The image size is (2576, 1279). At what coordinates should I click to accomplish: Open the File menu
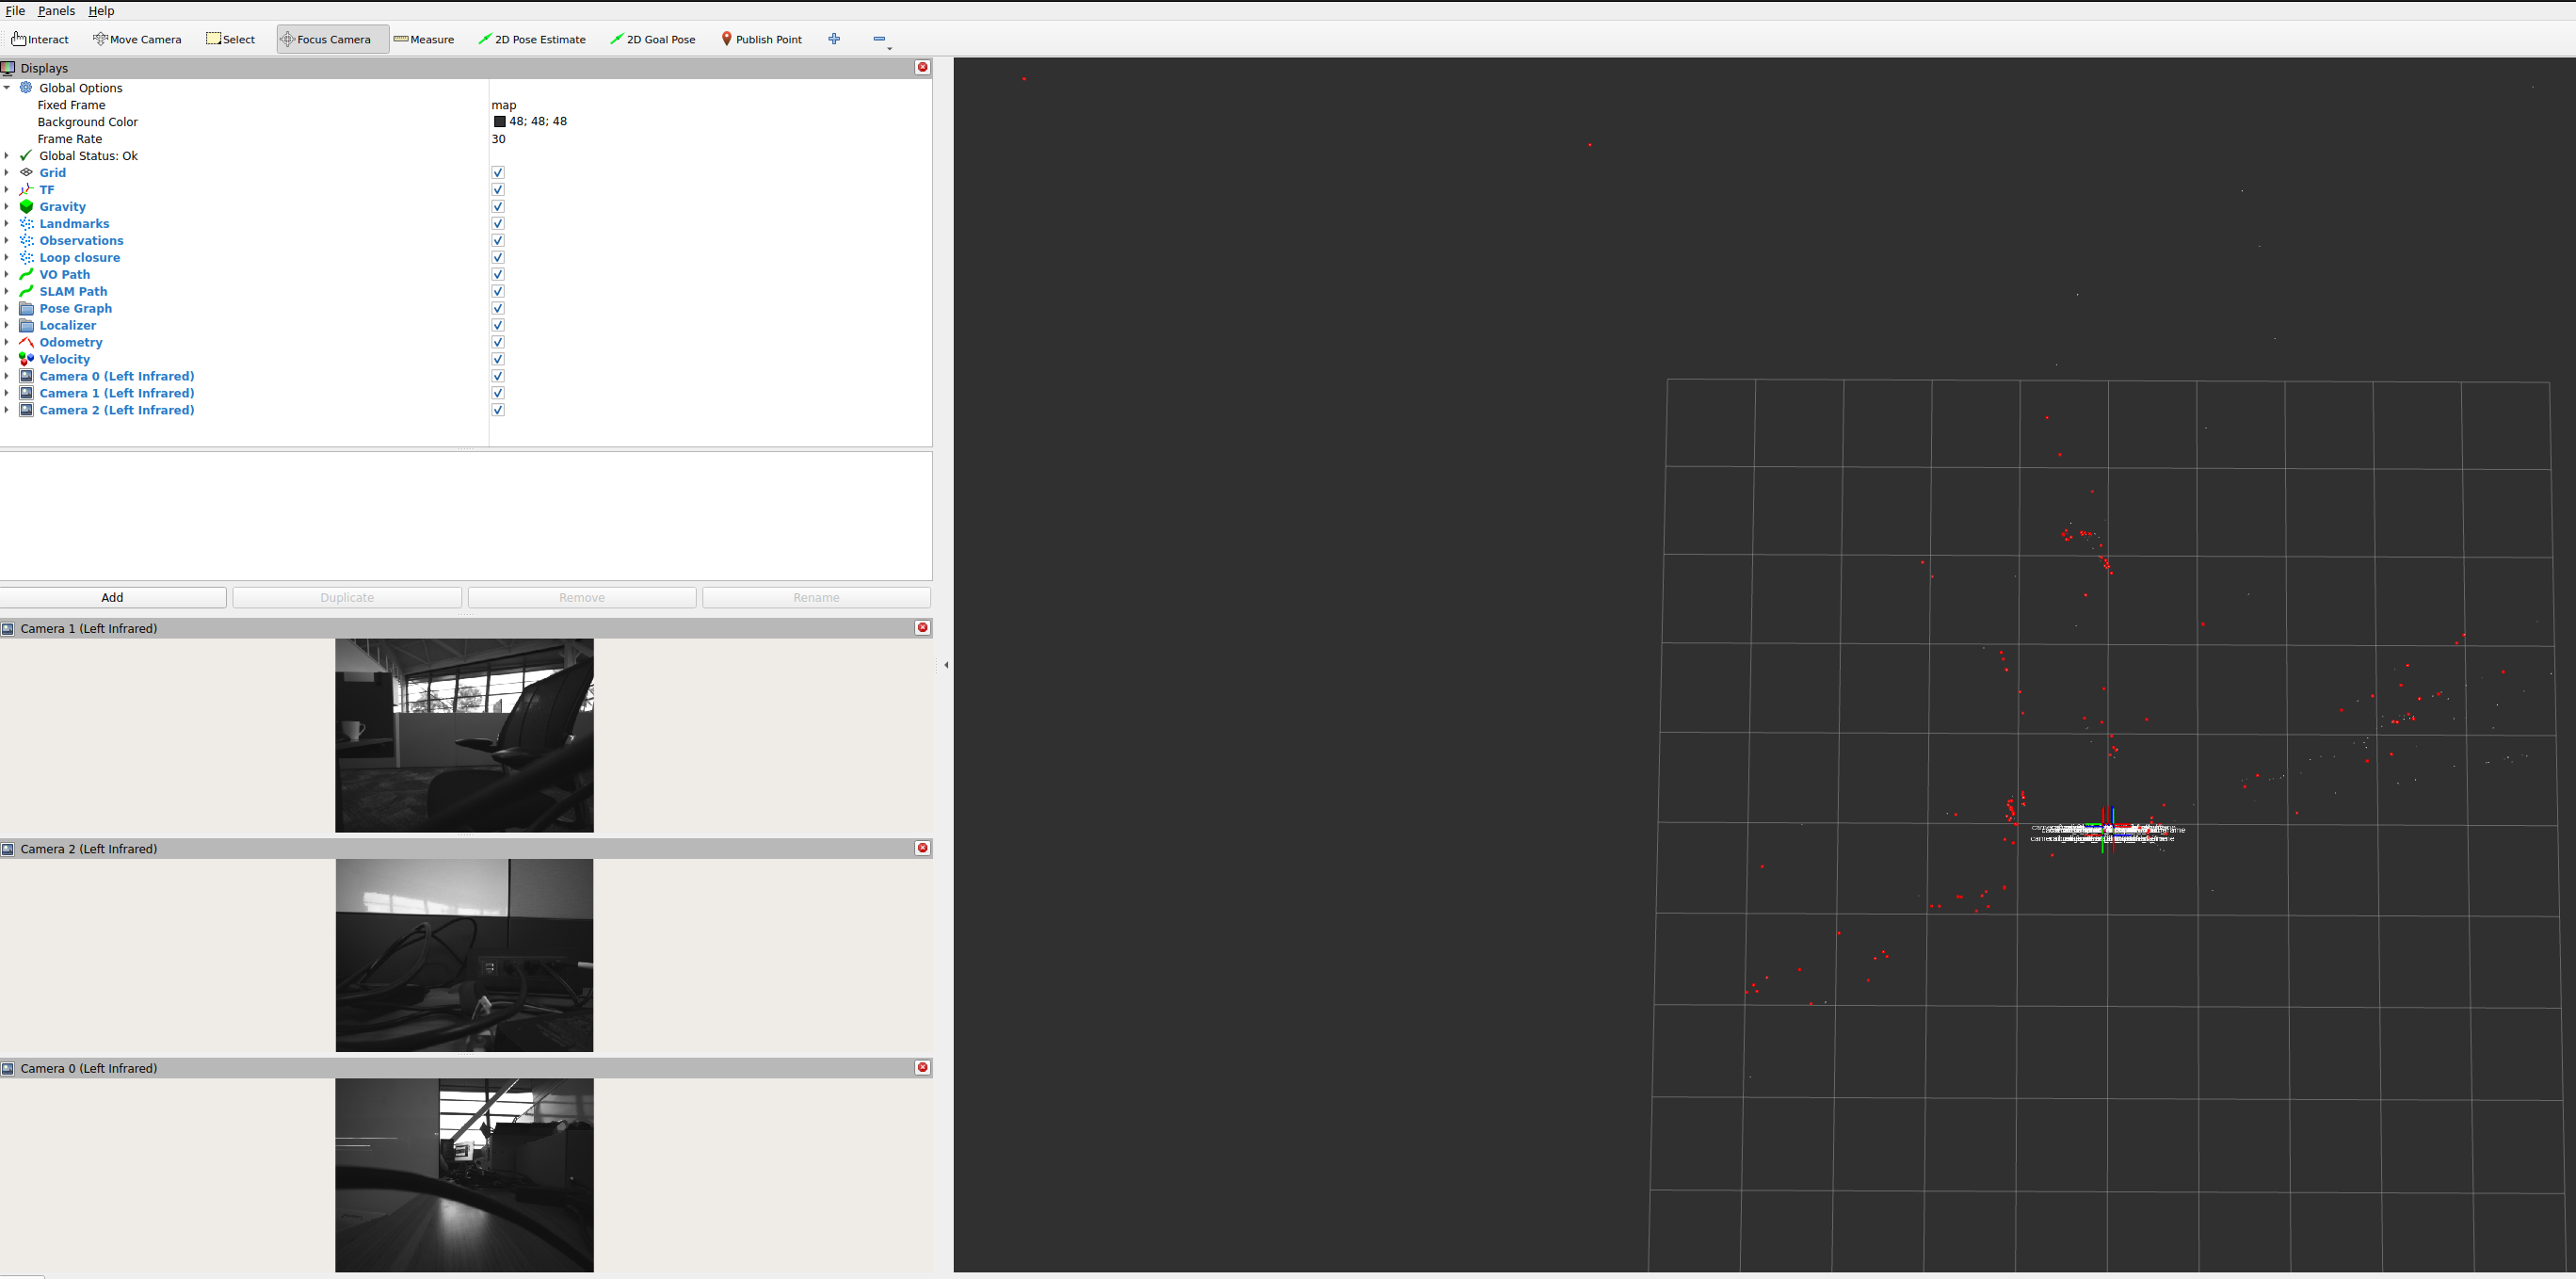pos(15,11)
